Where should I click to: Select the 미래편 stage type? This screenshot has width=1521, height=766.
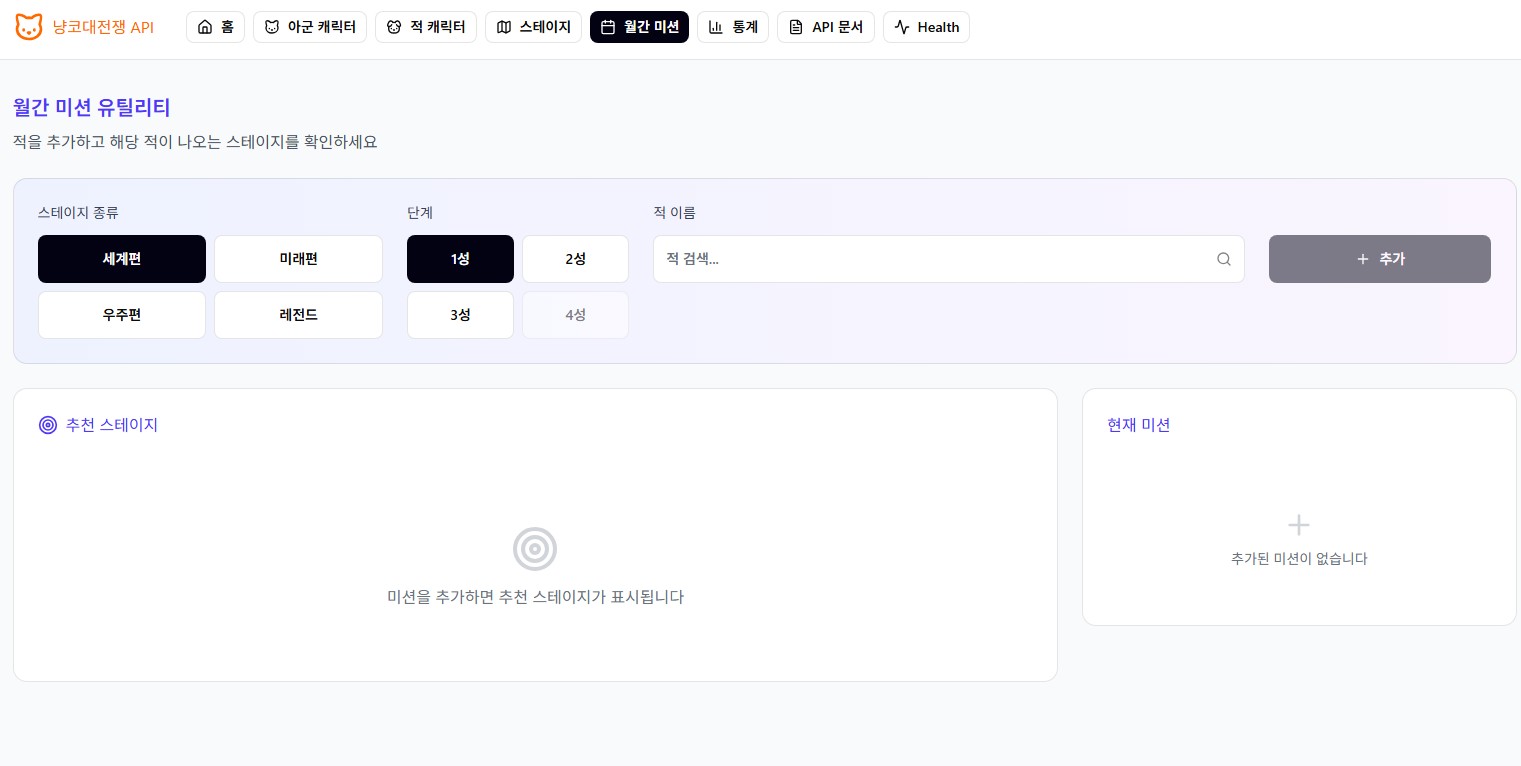[x=298, y=259]
